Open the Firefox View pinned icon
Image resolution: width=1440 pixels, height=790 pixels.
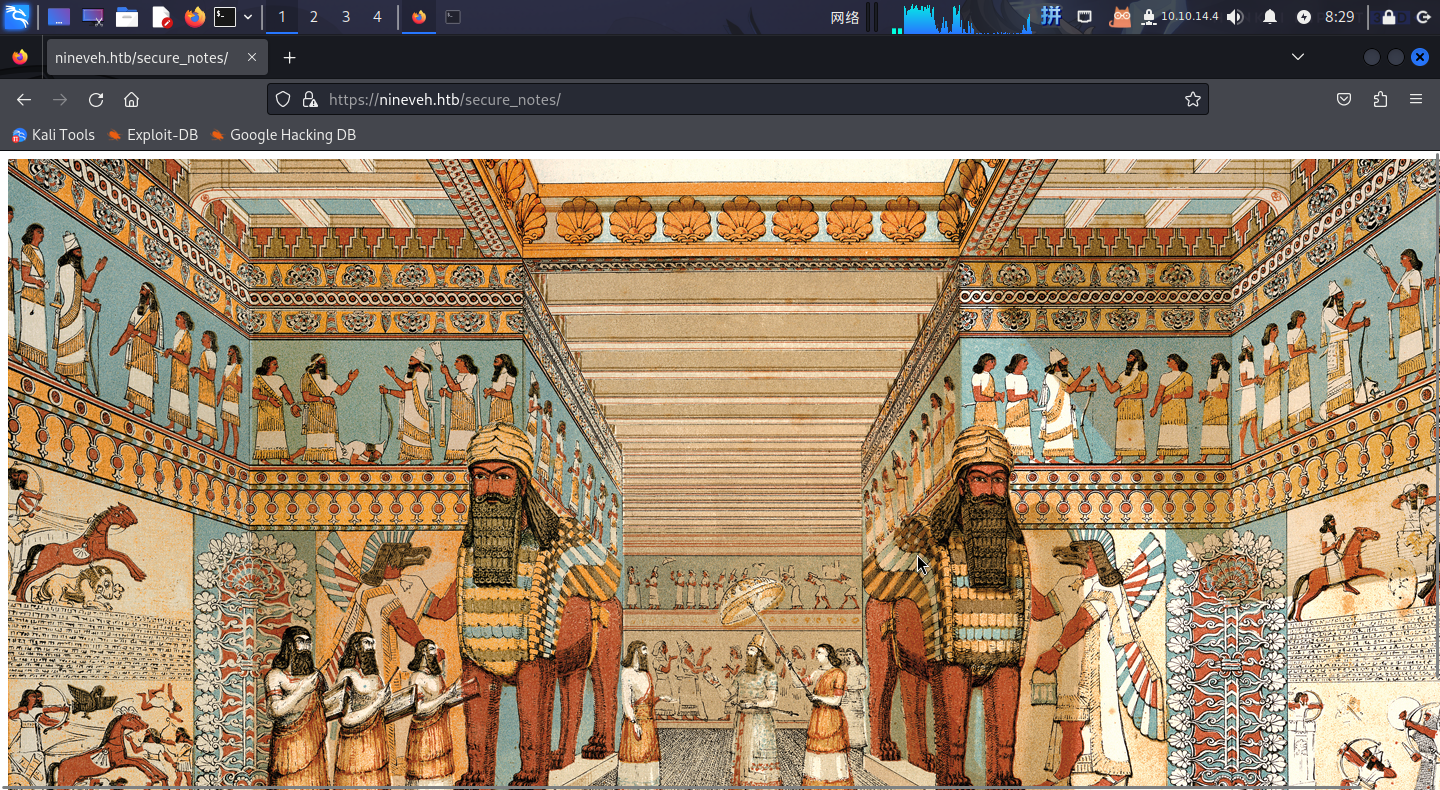[x=20, y=58]
